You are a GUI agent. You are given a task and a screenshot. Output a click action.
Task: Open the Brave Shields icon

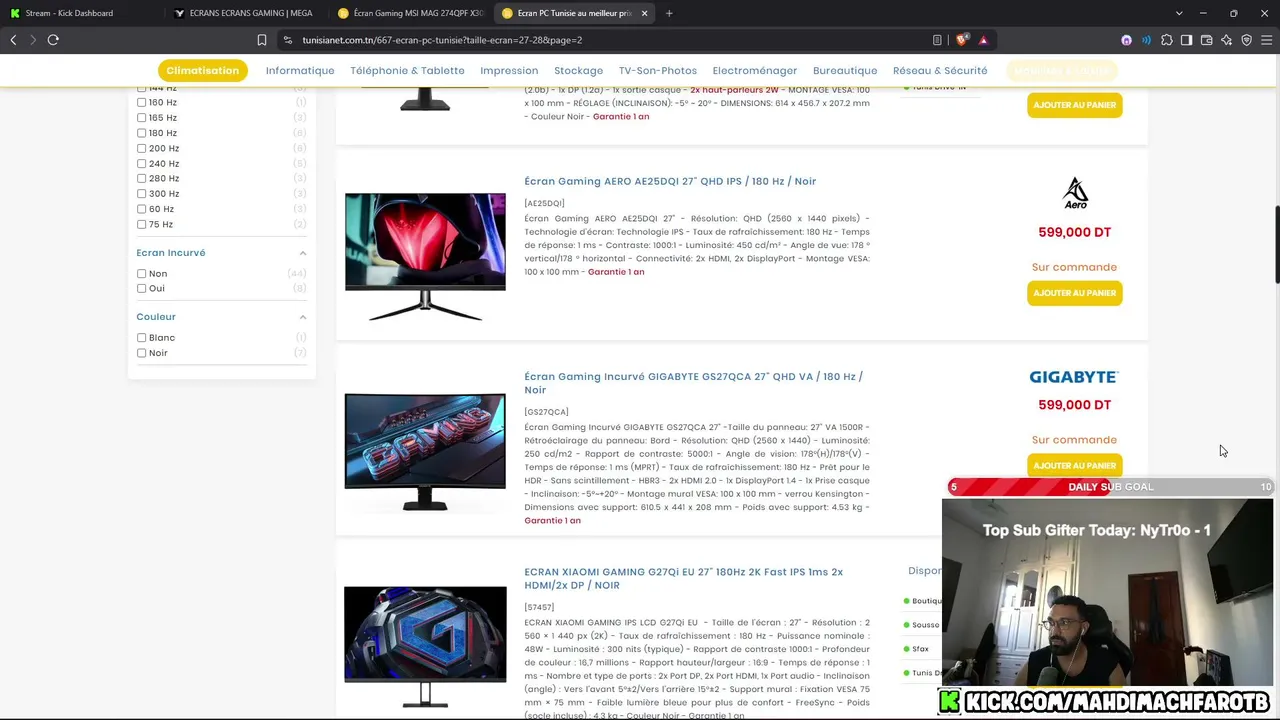(962, 40)
